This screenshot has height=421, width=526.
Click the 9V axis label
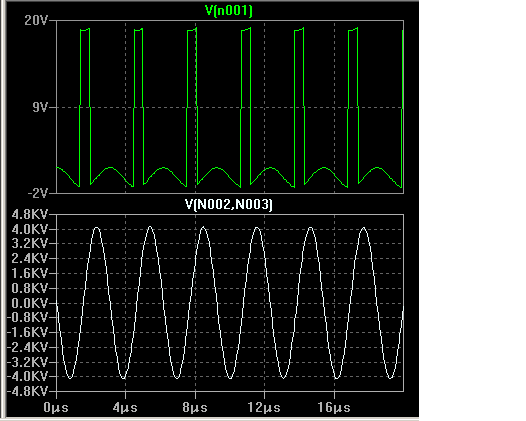(40, 108)
